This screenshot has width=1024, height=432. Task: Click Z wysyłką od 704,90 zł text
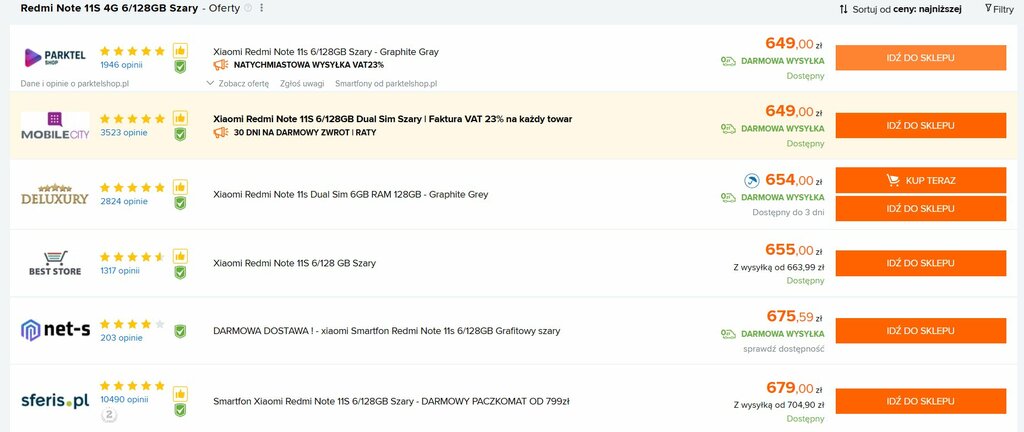click(778, 405)
